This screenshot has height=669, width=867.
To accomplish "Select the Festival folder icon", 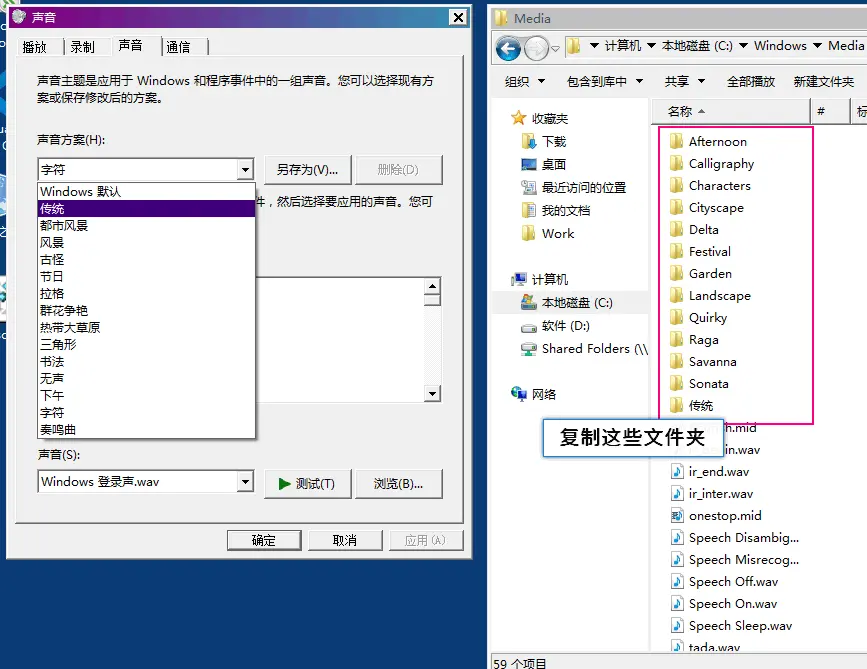I will (676, 252).
